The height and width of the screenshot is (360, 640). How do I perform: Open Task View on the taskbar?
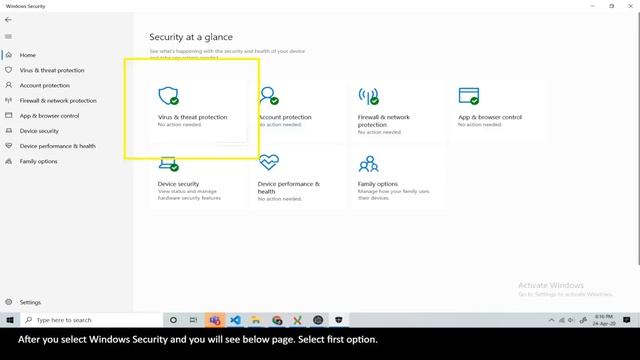click(x=193, y=320)
